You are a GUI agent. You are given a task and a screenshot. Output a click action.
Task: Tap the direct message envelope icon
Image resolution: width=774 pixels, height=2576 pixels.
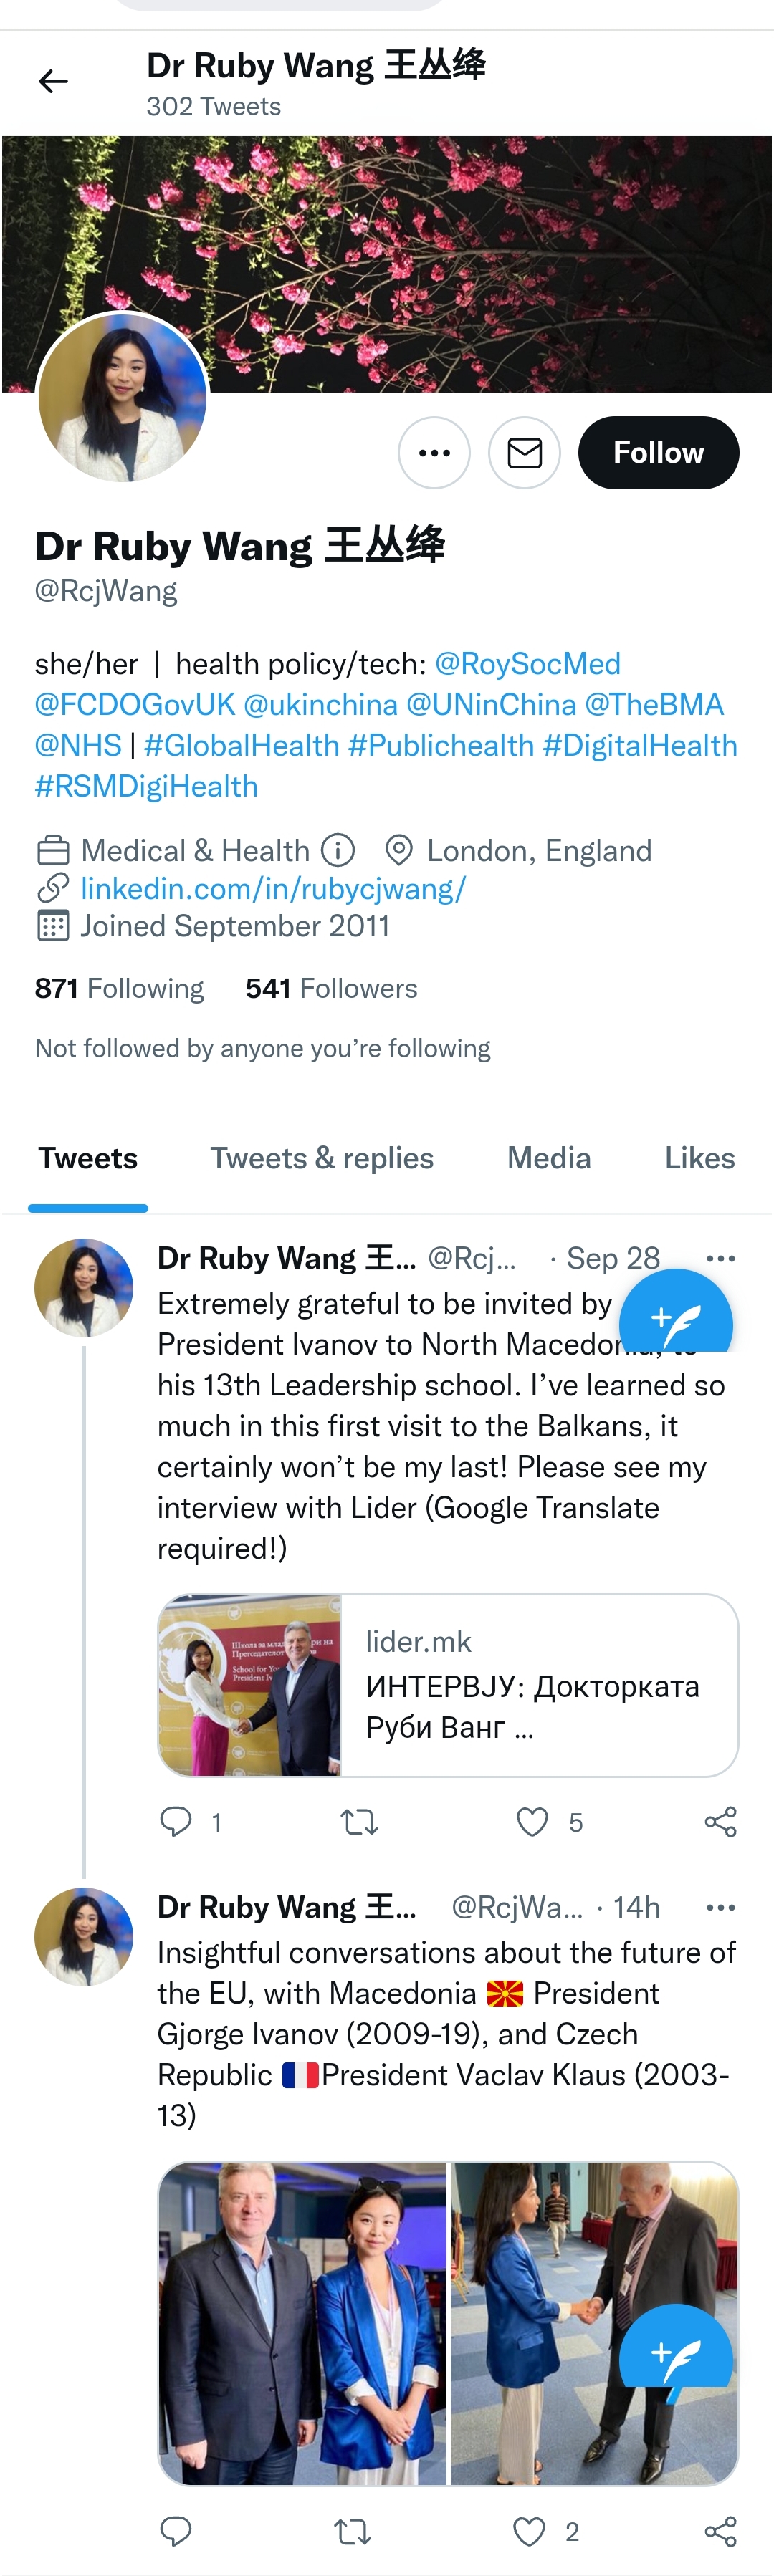point(524,453)
